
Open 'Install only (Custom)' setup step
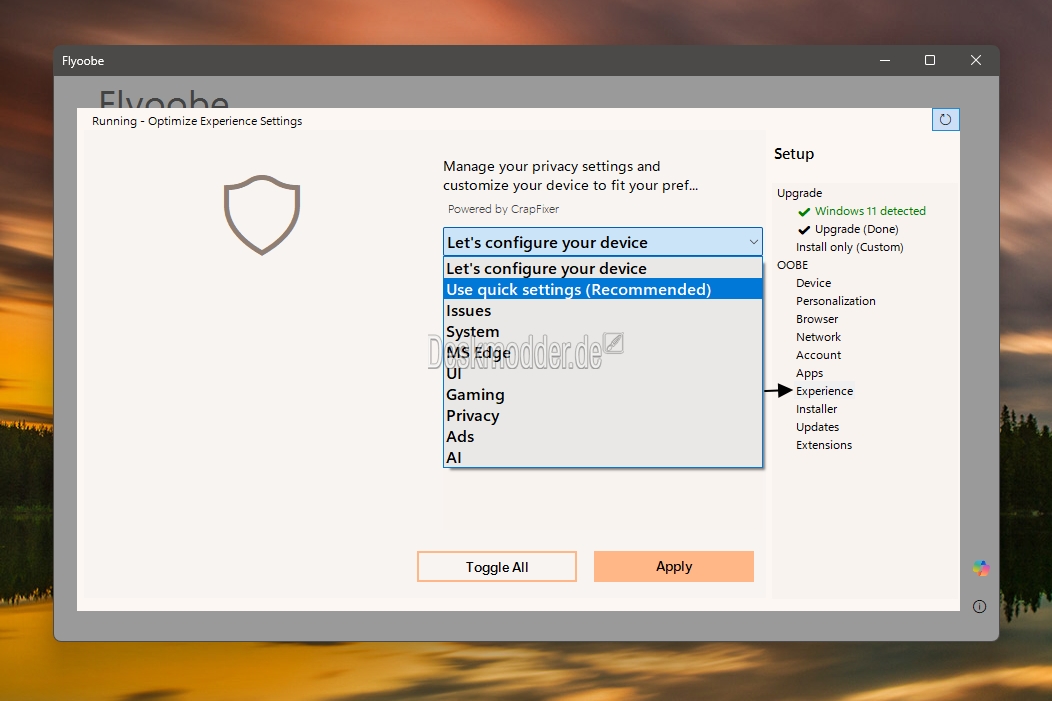(x=849, y=247)
